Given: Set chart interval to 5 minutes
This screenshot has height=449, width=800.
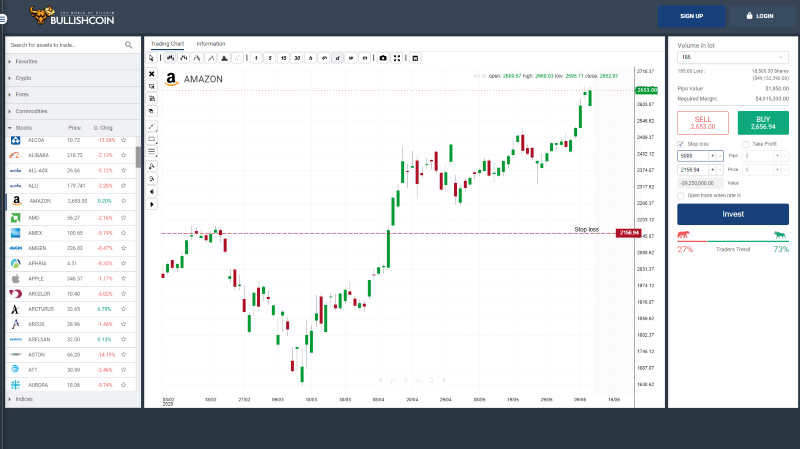Looking at the screenshot, I should [x=270, y=58].
